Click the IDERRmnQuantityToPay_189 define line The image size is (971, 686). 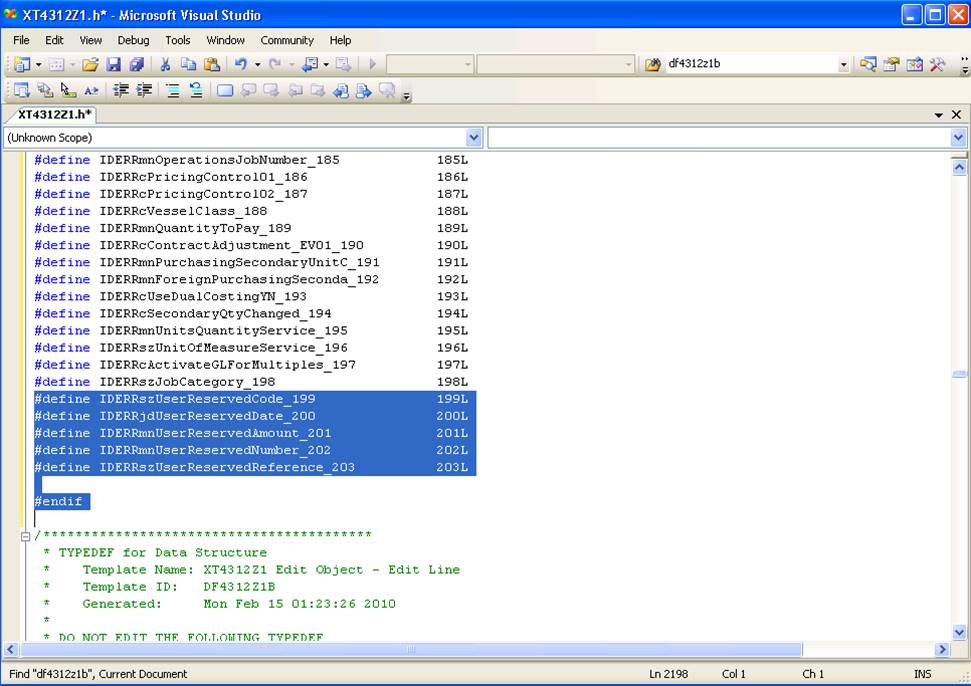[x=251, y=228]
